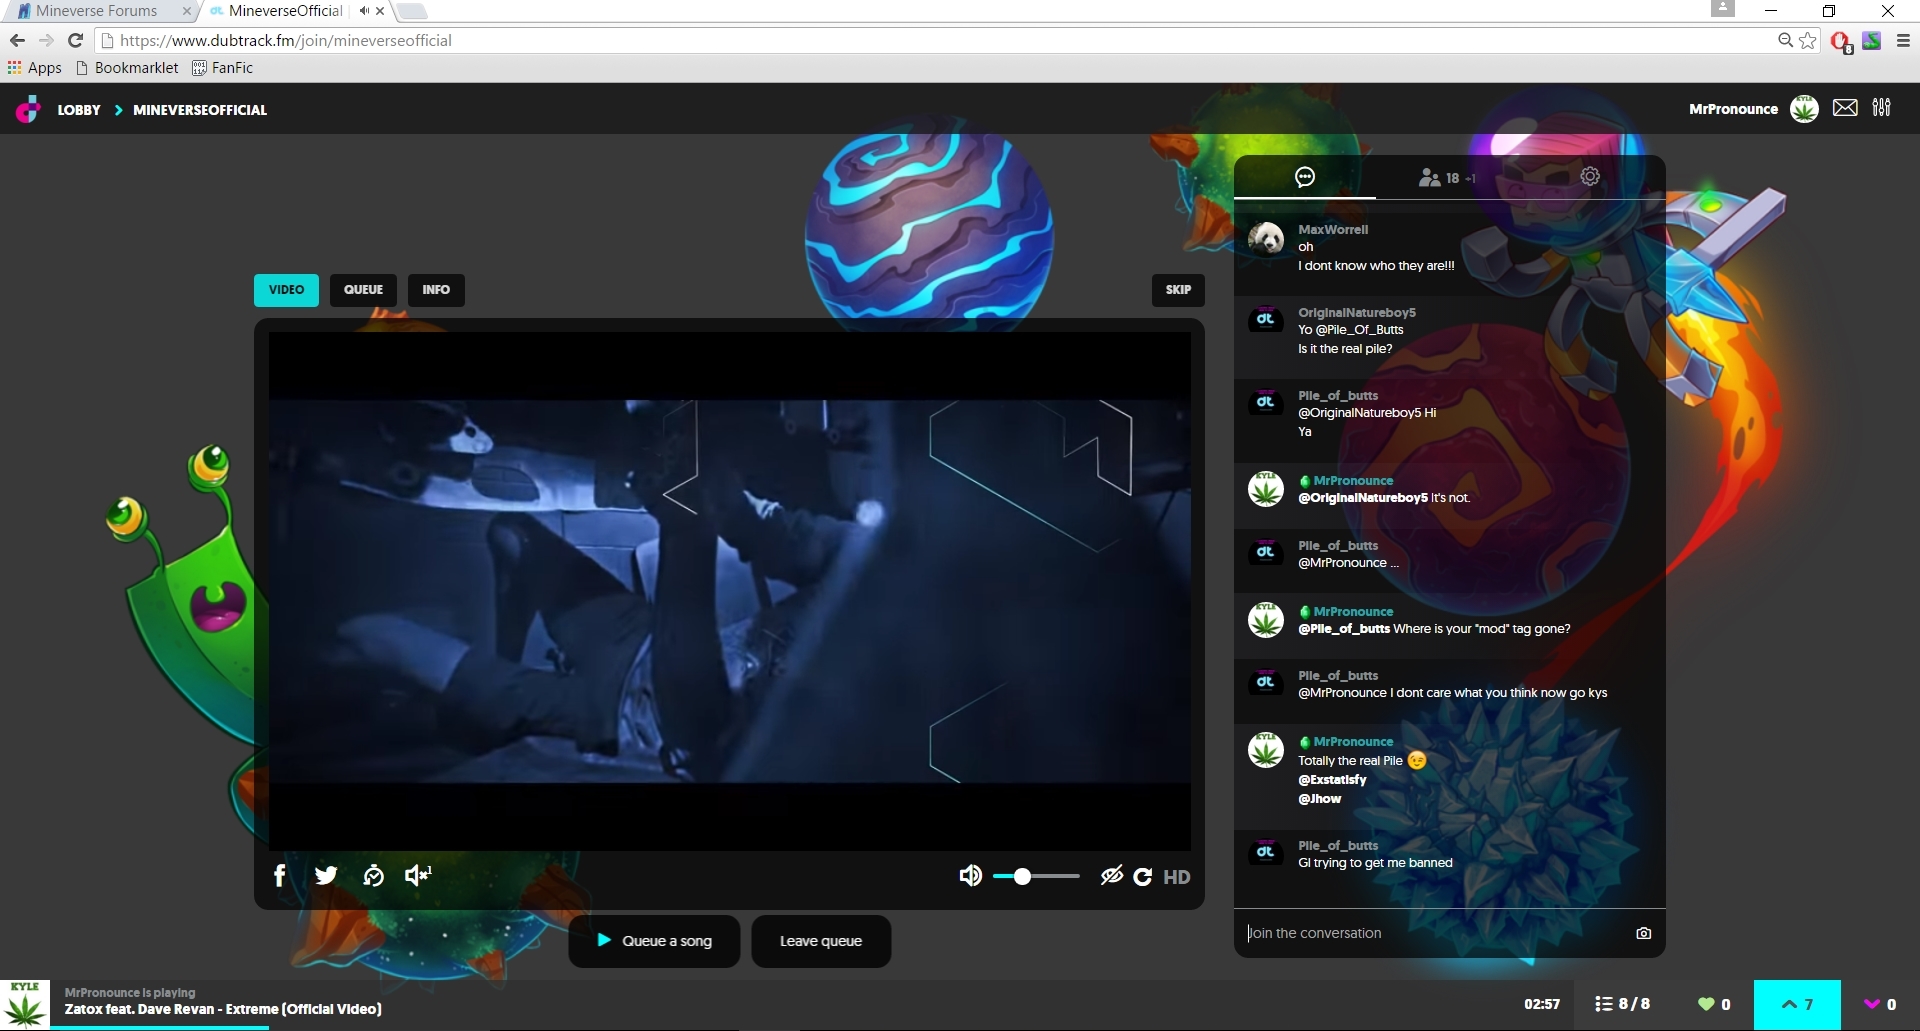The width and height of the screenshot is (1920, 1031).
Task: Click the now-playing DJ avatar thumbnail
Action: [25, 1005]
